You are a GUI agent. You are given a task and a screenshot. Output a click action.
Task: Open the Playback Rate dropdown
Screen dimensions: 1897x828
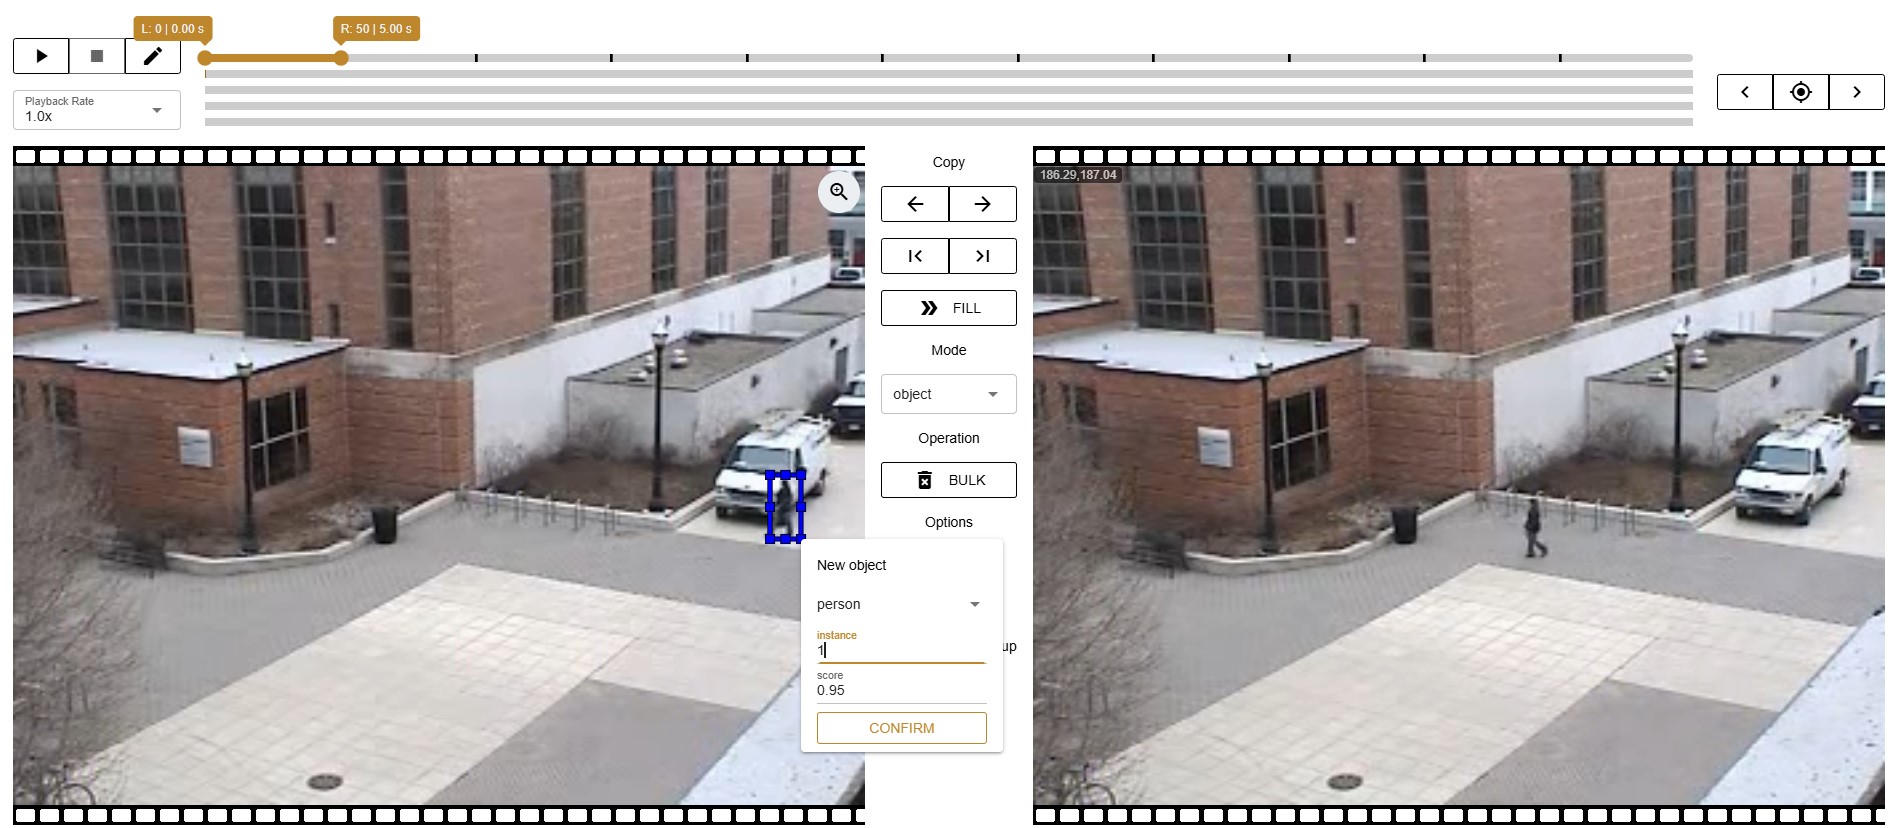point(97,110)
